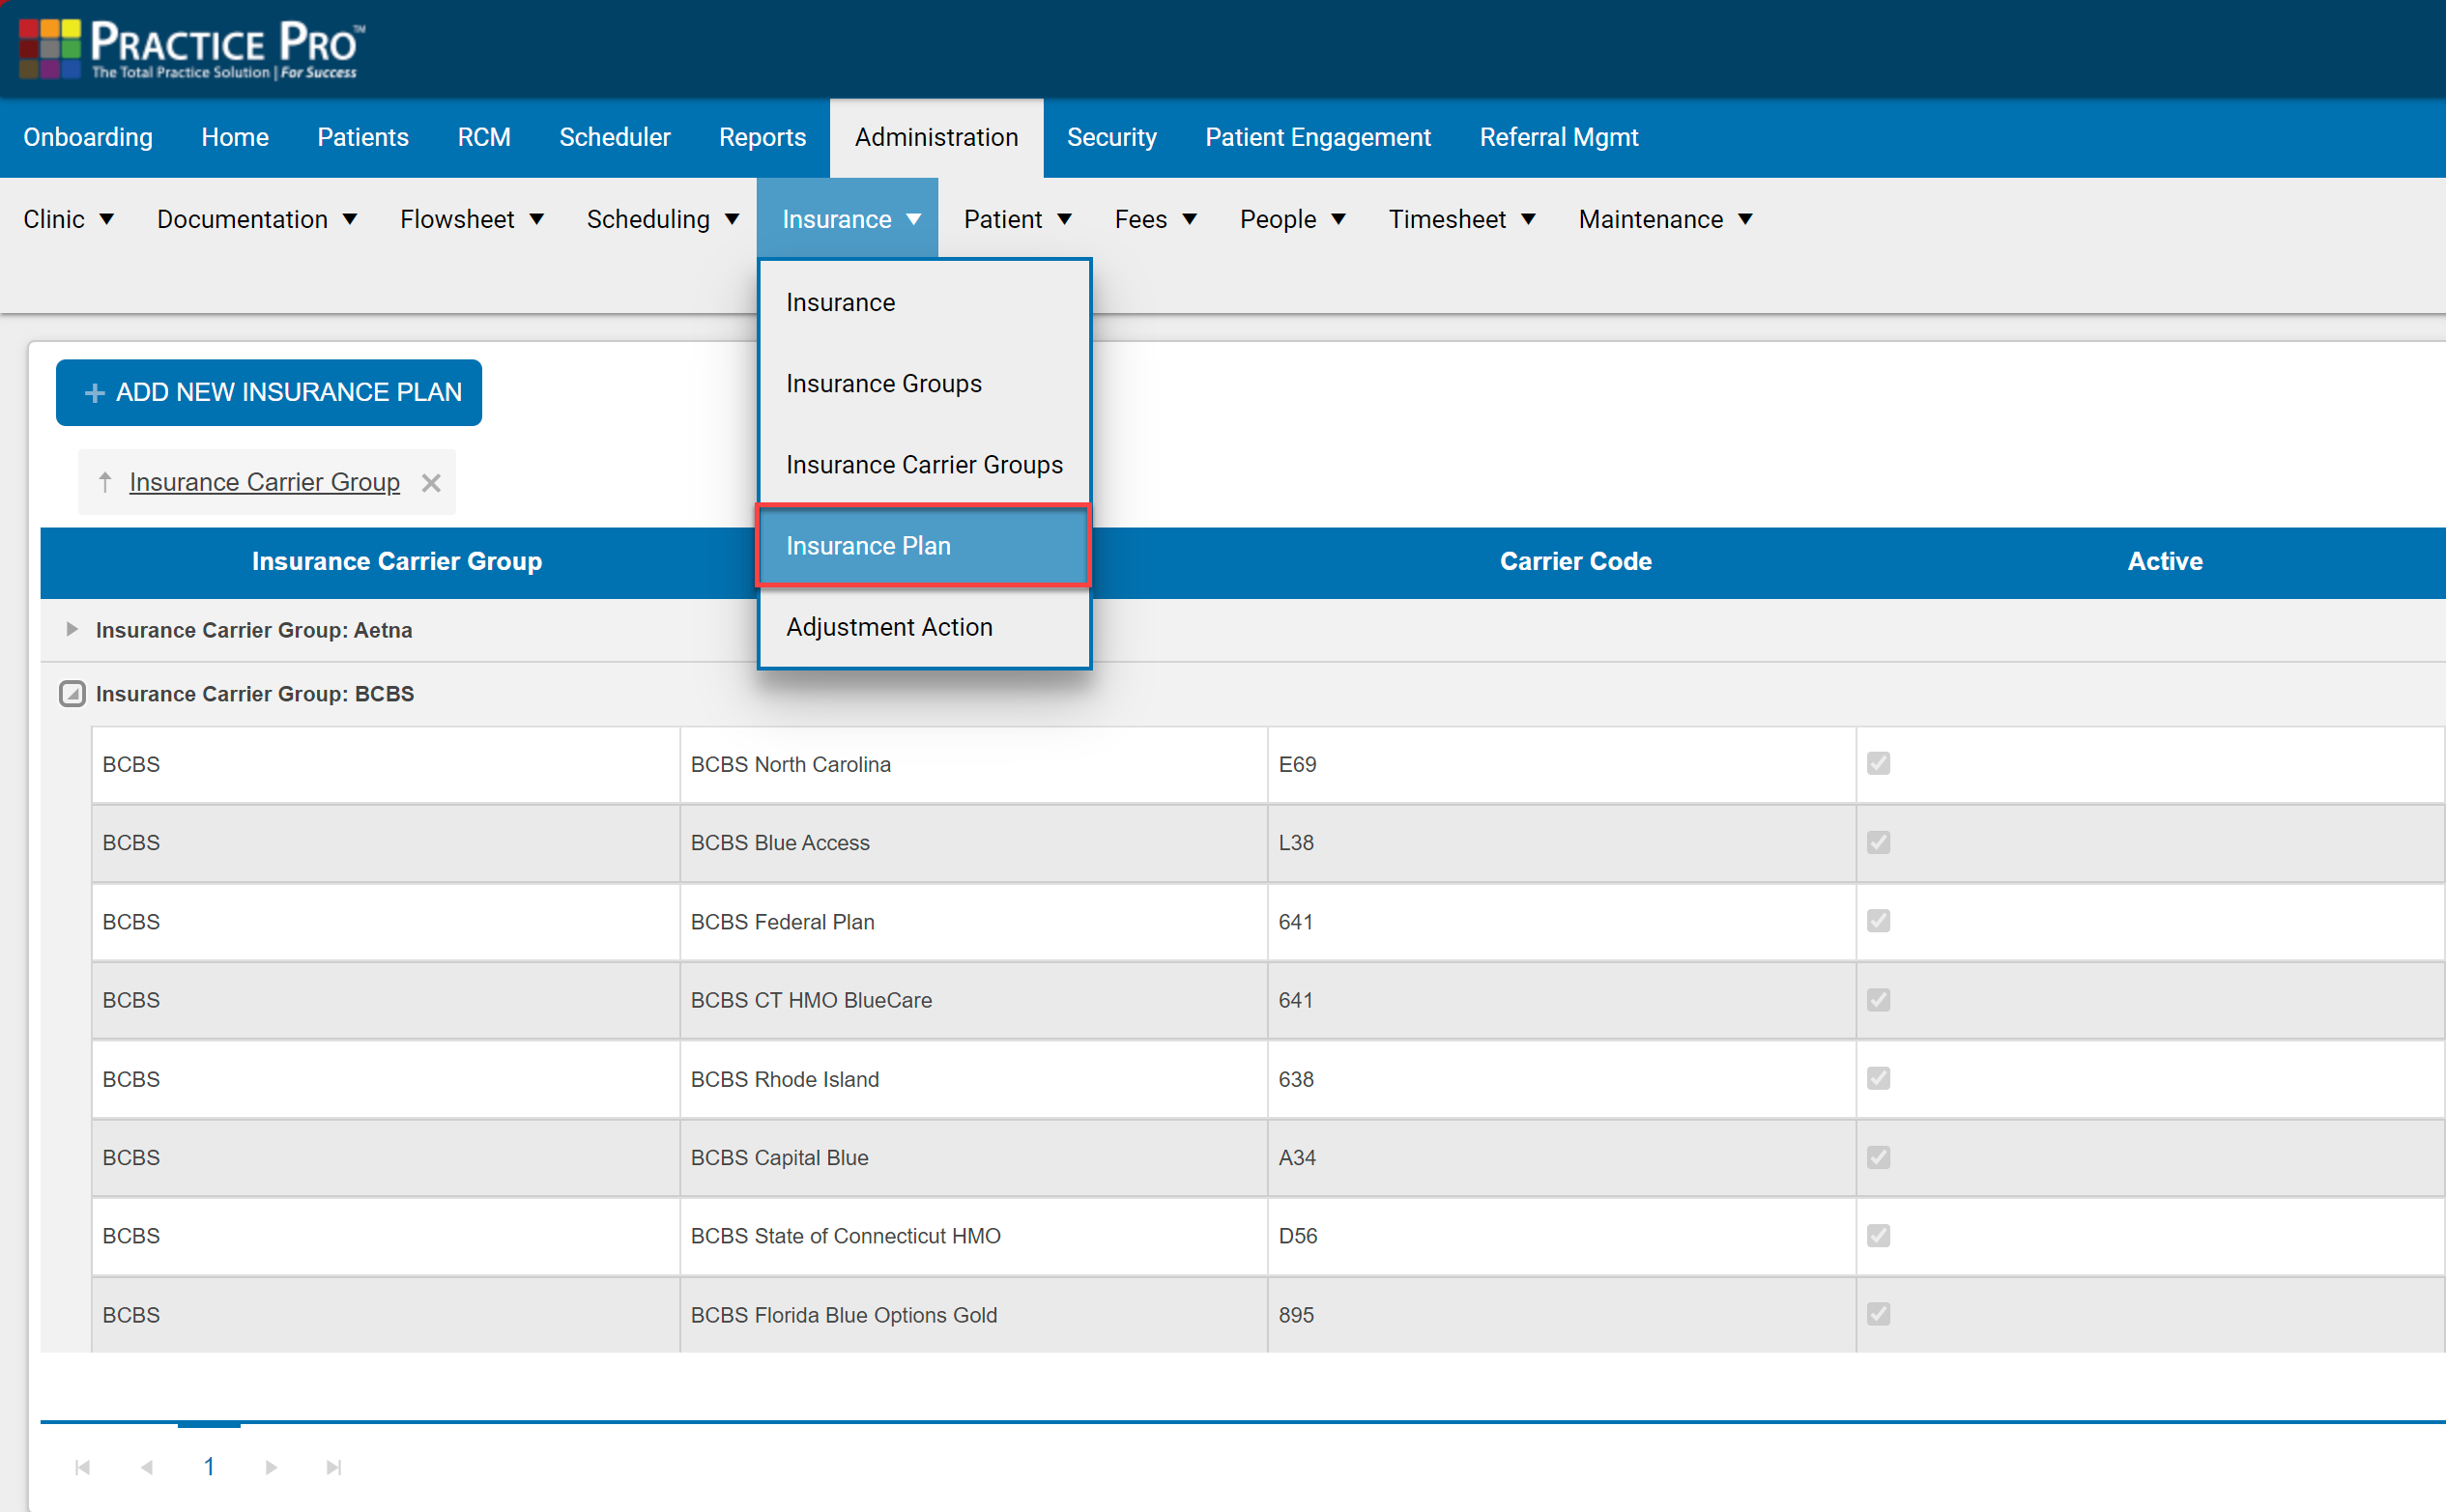2446x1512 pixels.
Task: Click Add New Insurance Plan button
Action: (269, 392)
